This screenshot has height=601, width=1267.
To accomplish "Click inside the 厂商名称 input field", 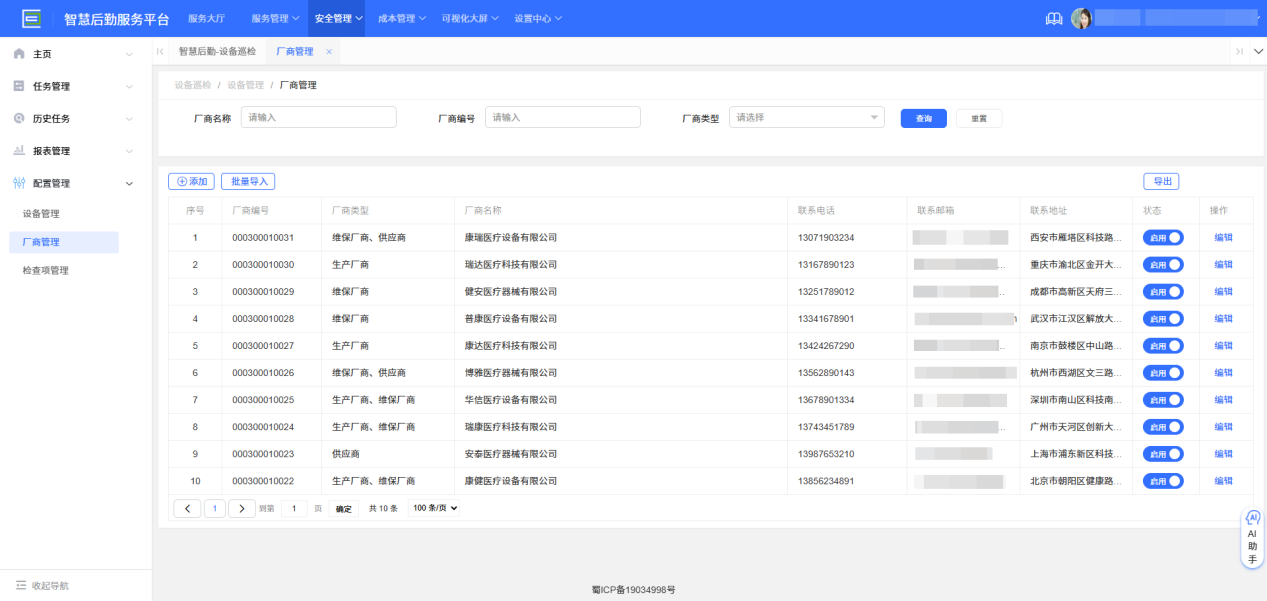I will pyautogui.click(x=318, y=117).
